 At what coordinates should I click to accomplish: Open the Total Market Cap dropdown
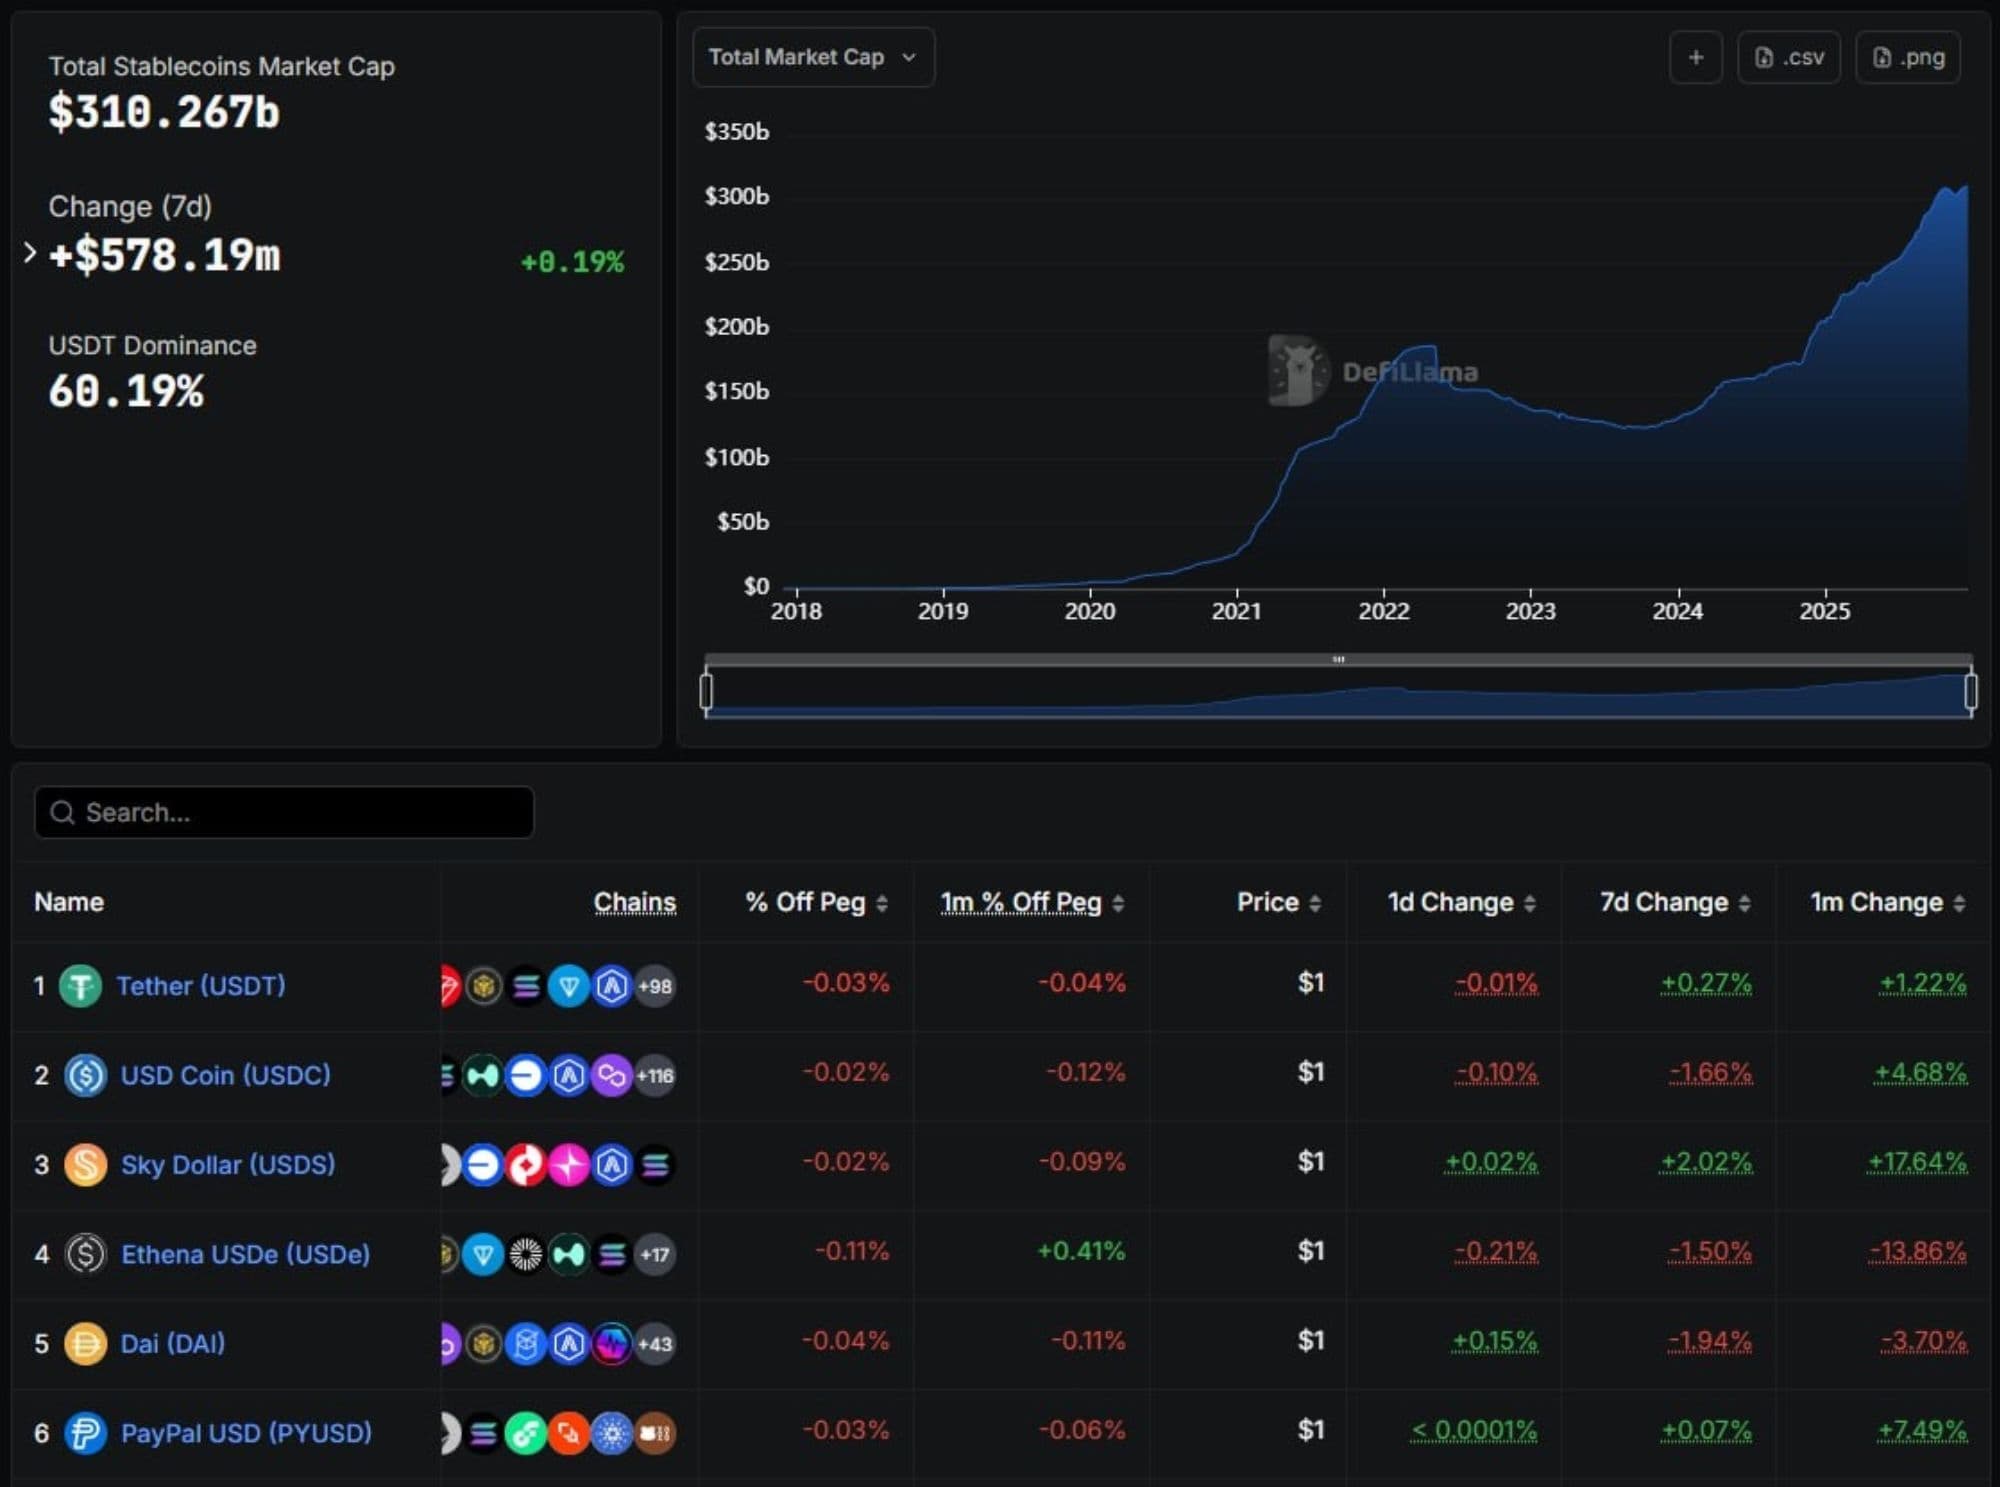click(x=812, y=57)
